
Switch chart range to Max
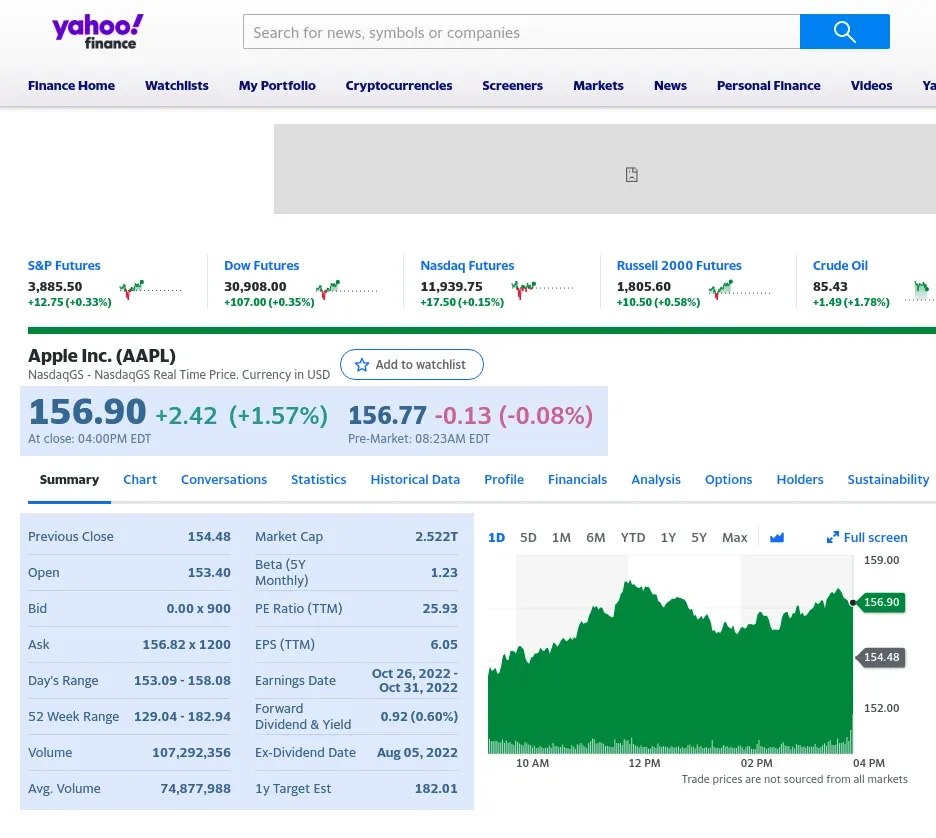coord(735,537)
